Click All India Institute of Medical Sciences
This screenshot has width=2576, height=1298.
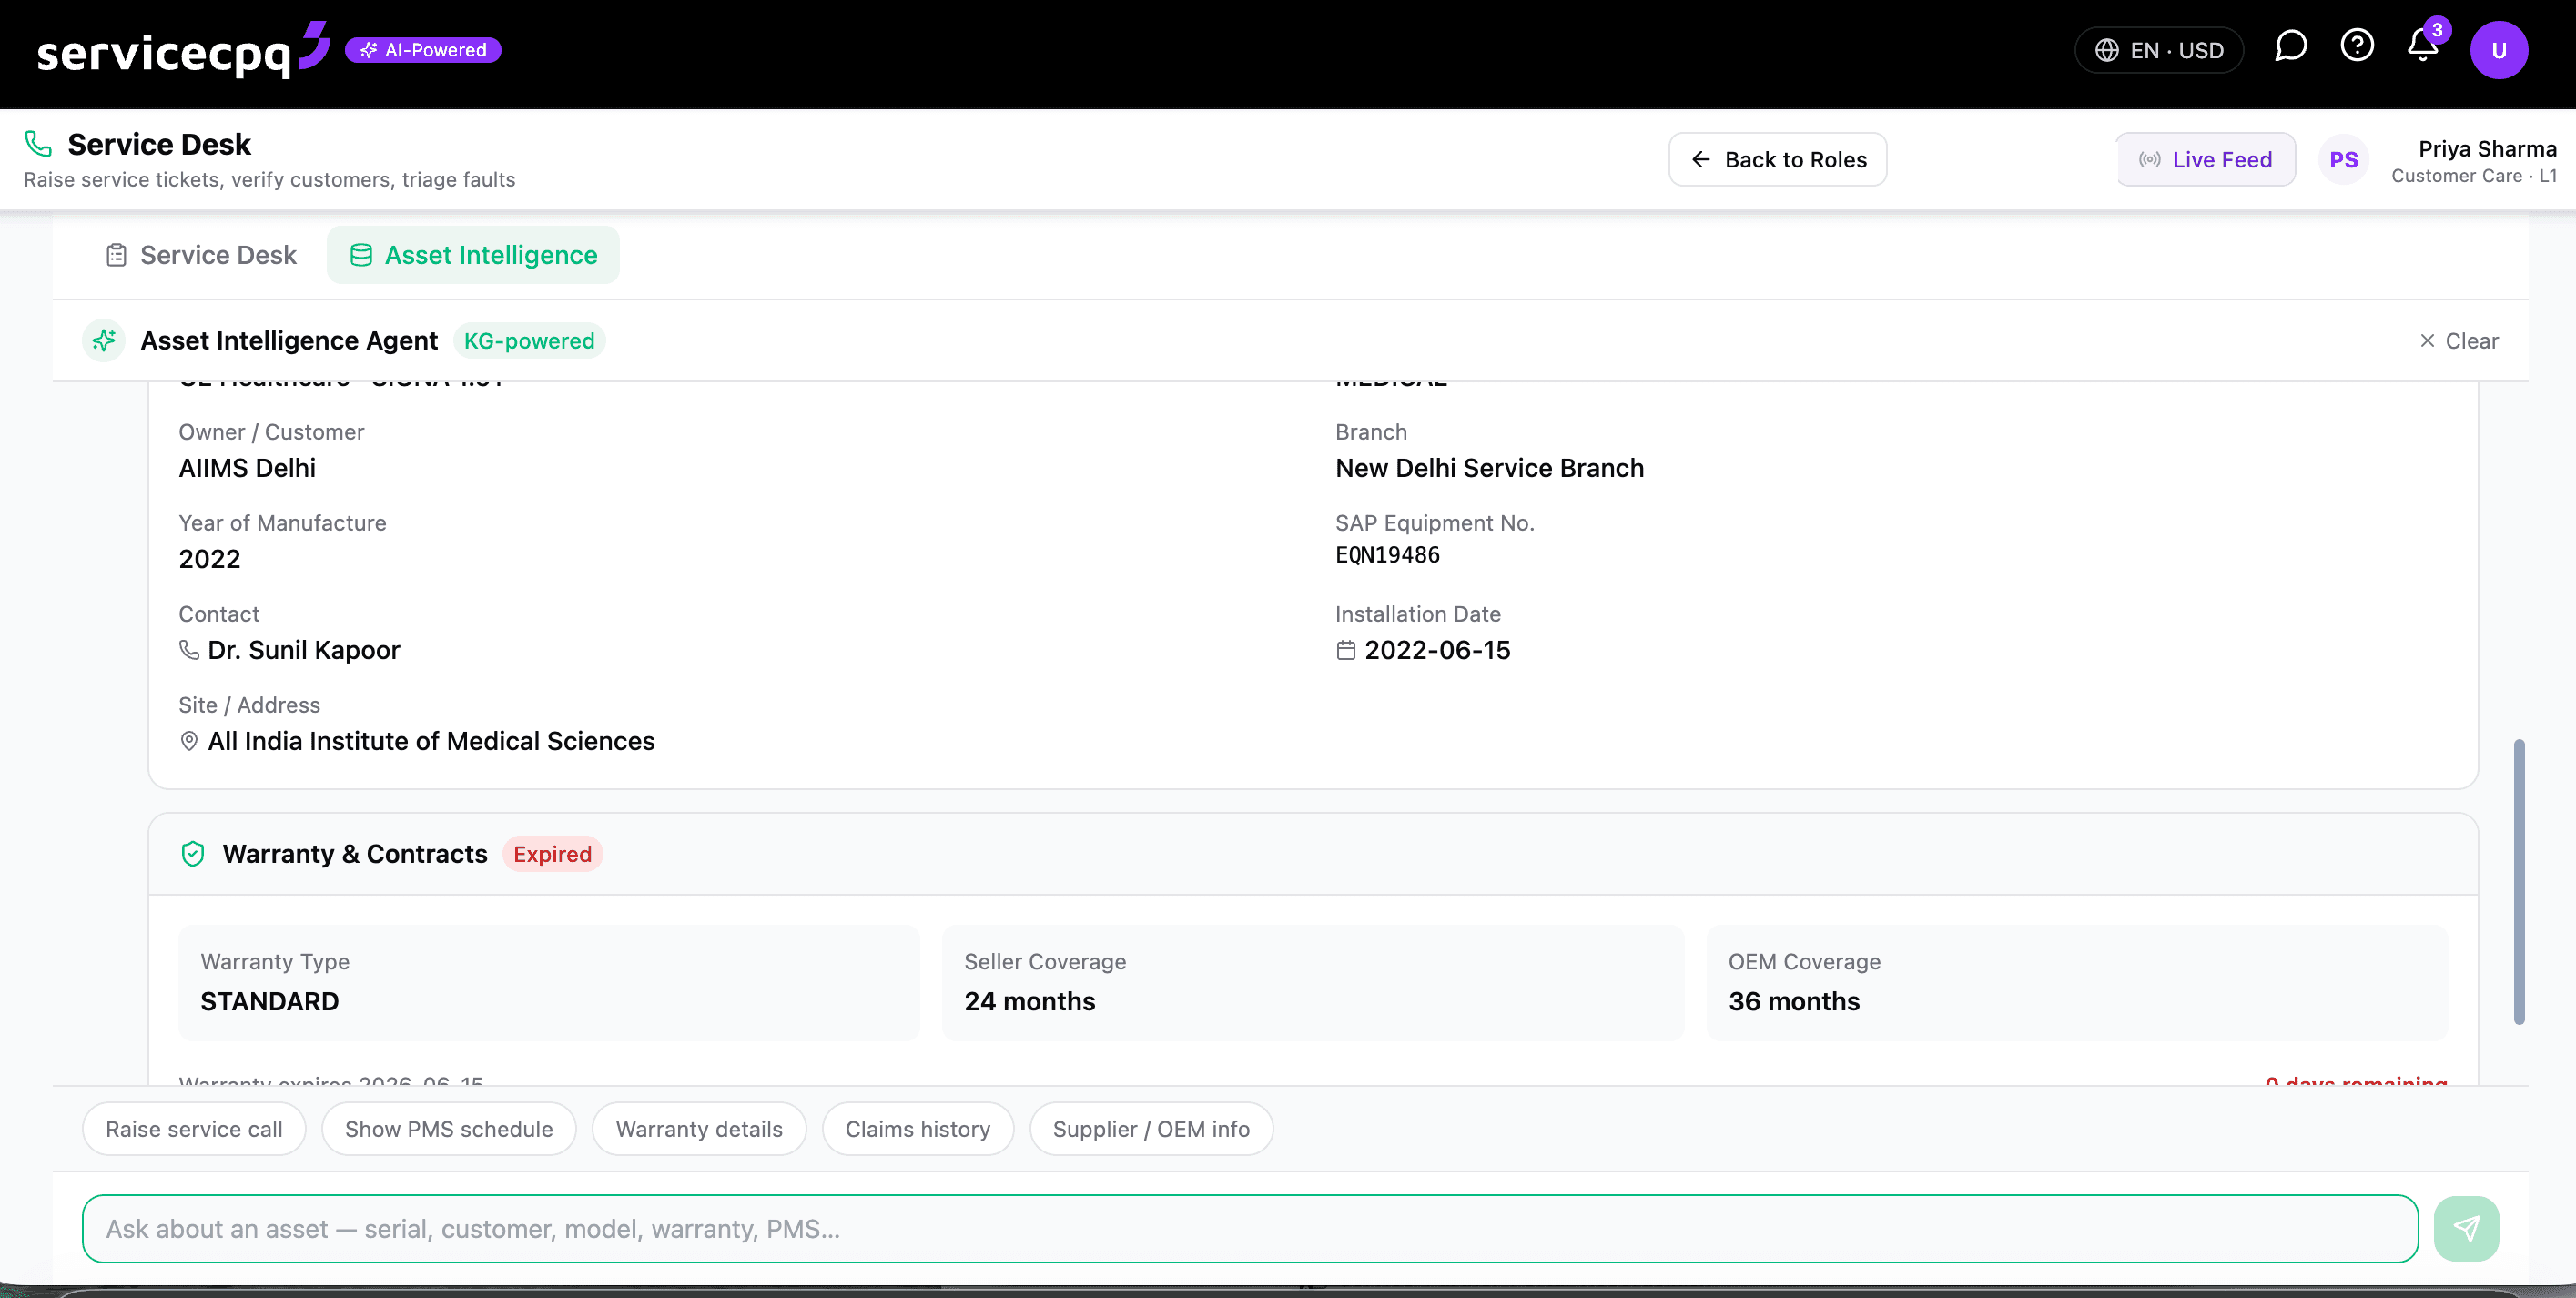pos(431,741)
